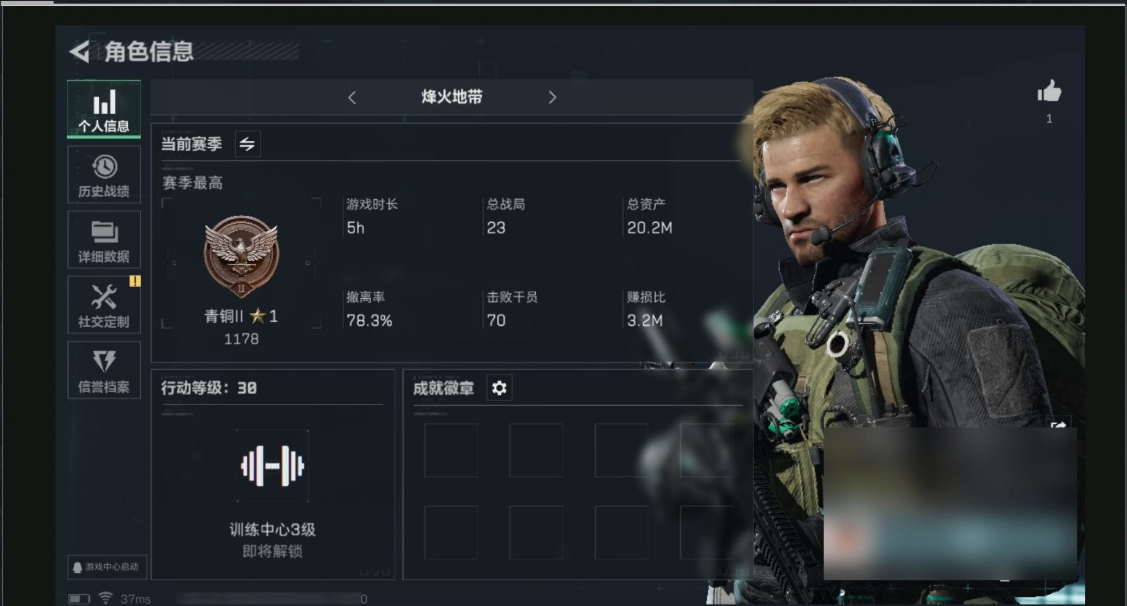Viewport: 1127px width, 606px height.
Task: Switch to previous mode with left chevron
Action: [351, 97]
